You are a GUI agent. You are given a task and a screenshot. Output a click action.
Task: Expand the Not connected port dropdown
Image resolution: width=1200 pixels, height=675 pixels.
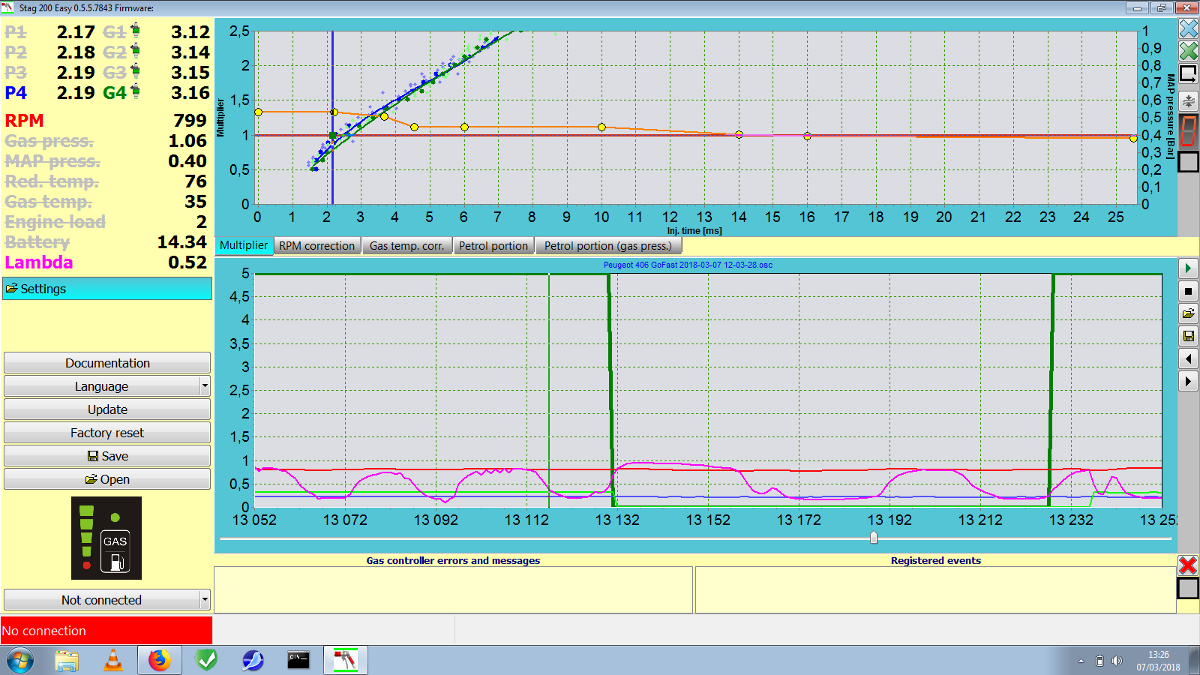[x=204, y=600]
